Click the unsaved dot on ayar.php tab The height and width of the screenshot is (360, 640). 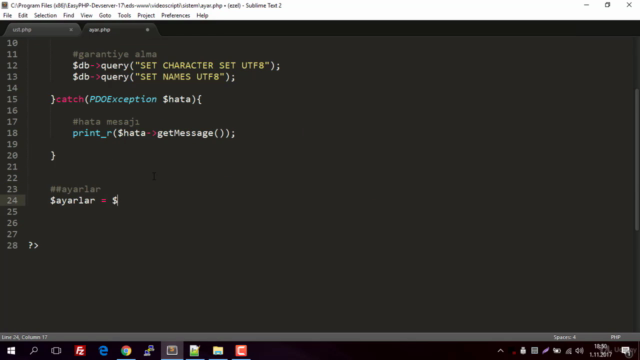(147, 30)
